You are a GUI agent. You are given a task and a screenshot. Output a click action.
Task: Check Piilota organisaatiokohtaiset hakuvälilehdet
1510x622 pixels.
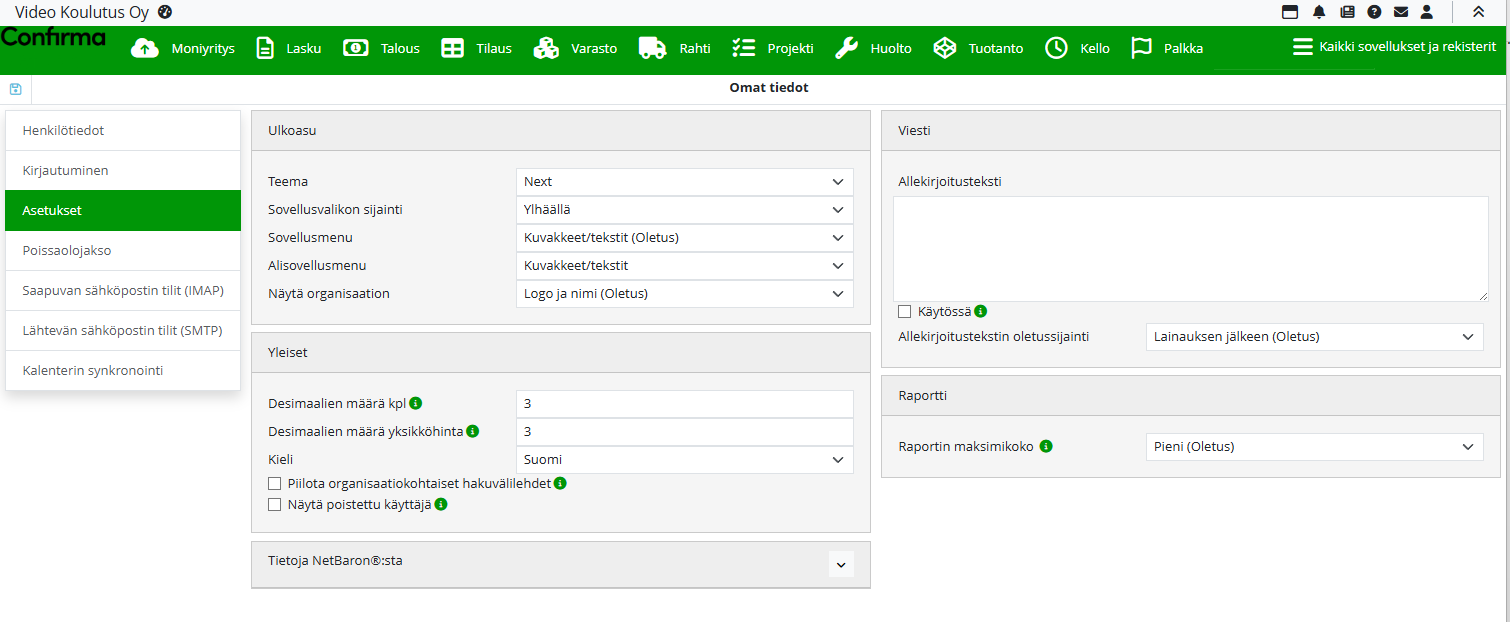click(x=275, y=484)
